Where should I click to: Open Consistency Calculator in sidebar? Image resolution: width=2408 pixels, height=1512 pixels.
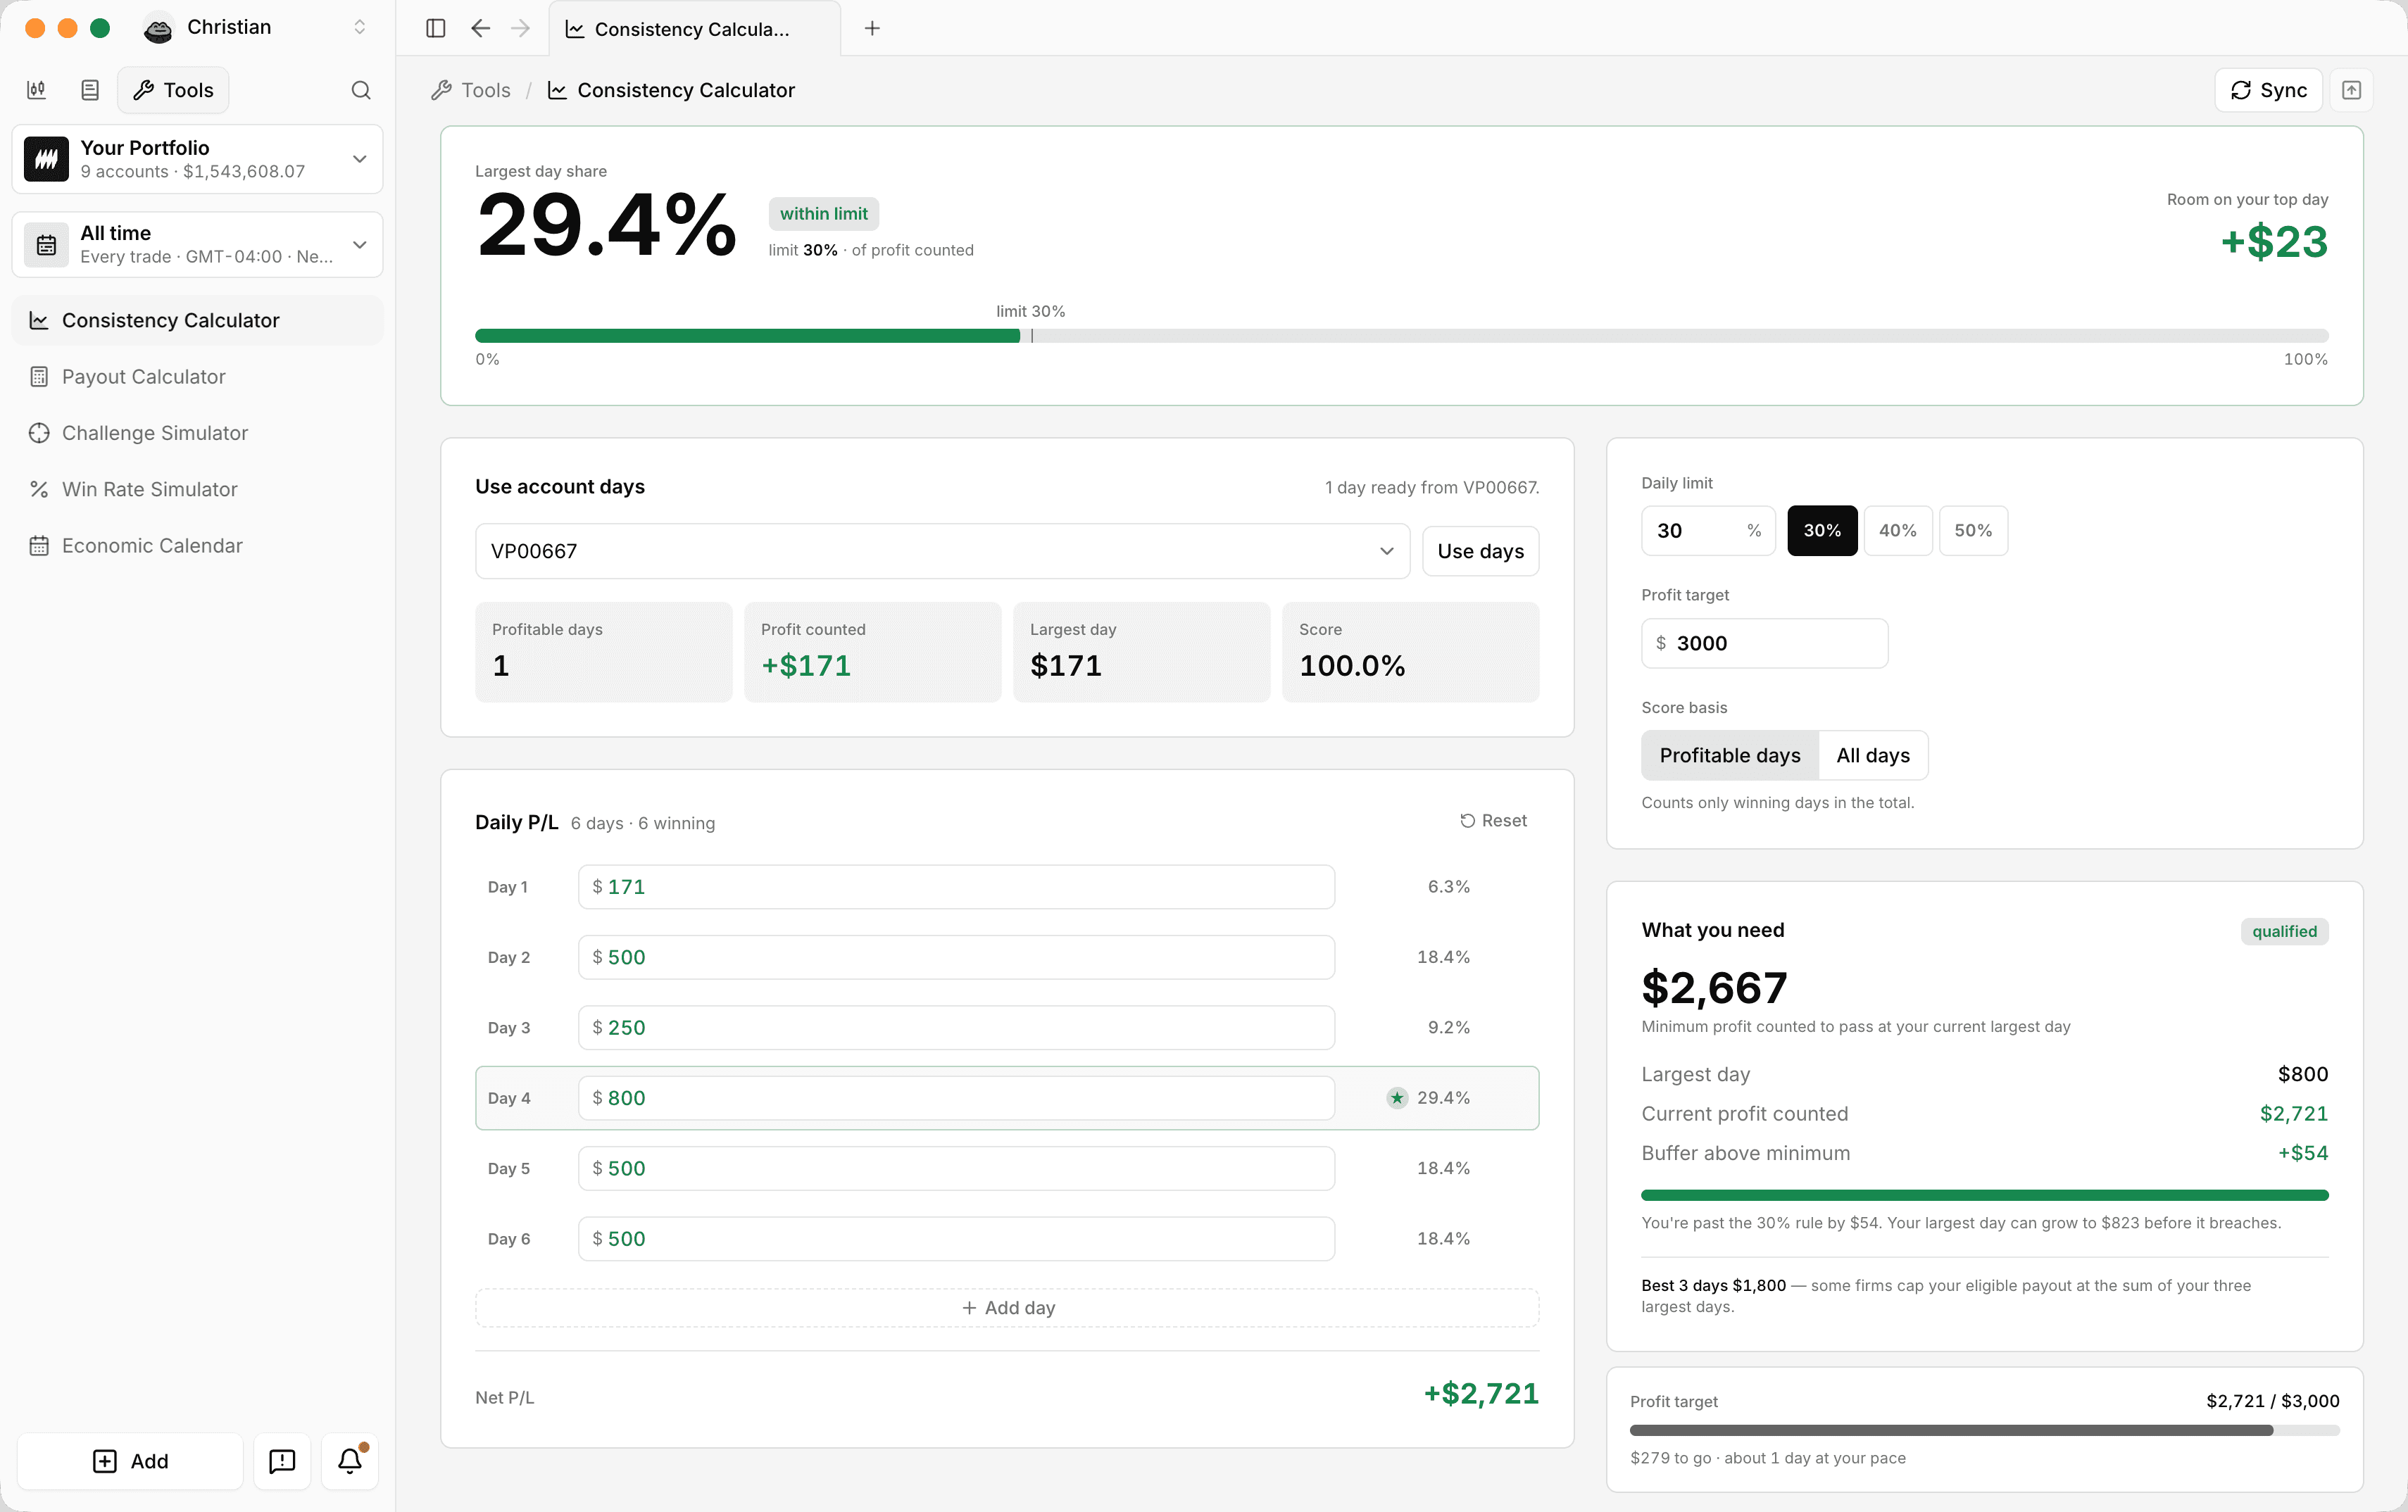click(198, 320)
